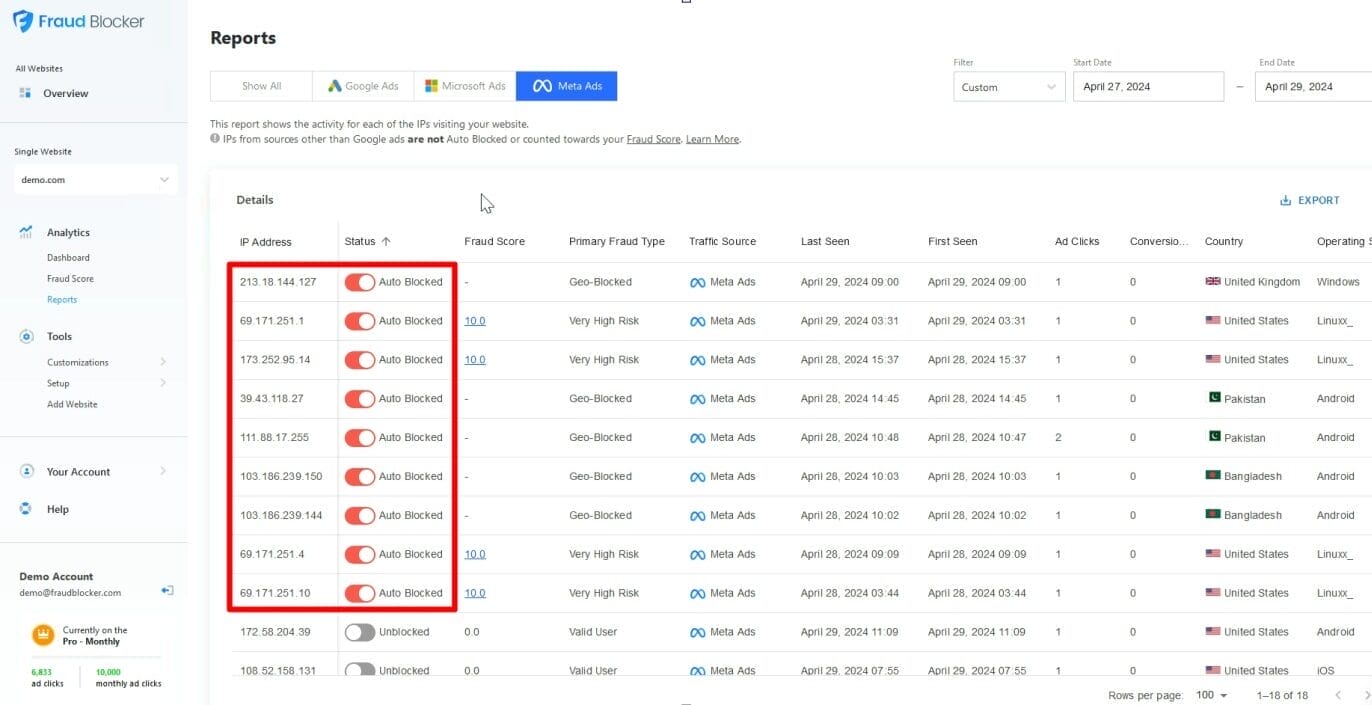The height and width of the screenshot is (705, 1372).
Task: Sort by the Country column header
Action: pyautogui.click(x=1224, y=241)
